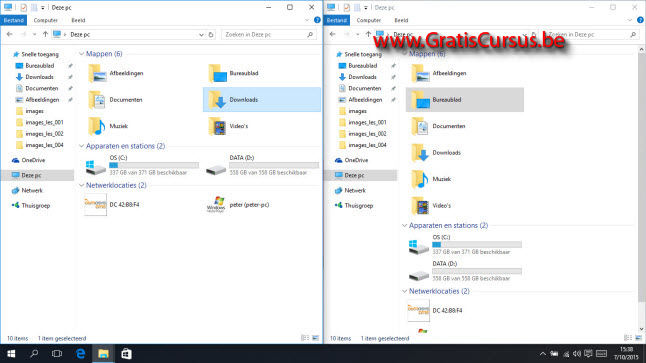Image resolution: width=646 pixels, height=363 pixels.
Task: Open Beeld tab in left window
Action: [78, 20]
